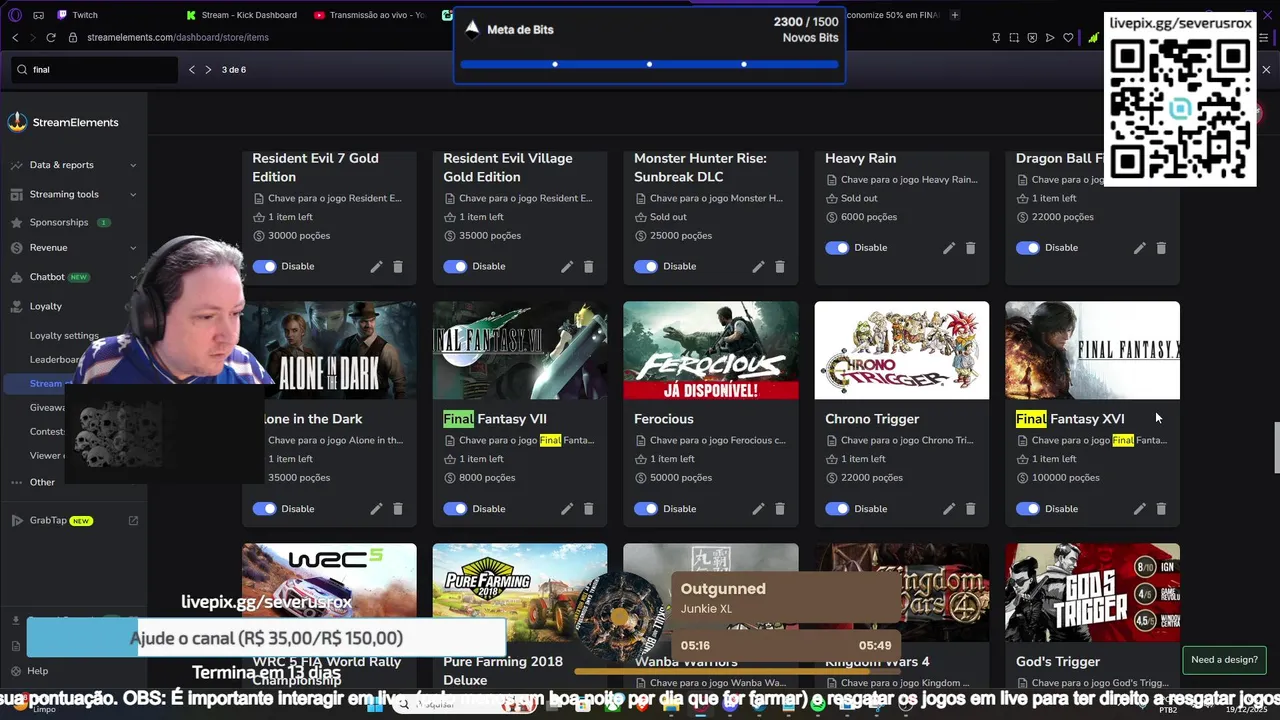Delete the Monster Hunter Rise Sunbreak item

click(780, 267)
